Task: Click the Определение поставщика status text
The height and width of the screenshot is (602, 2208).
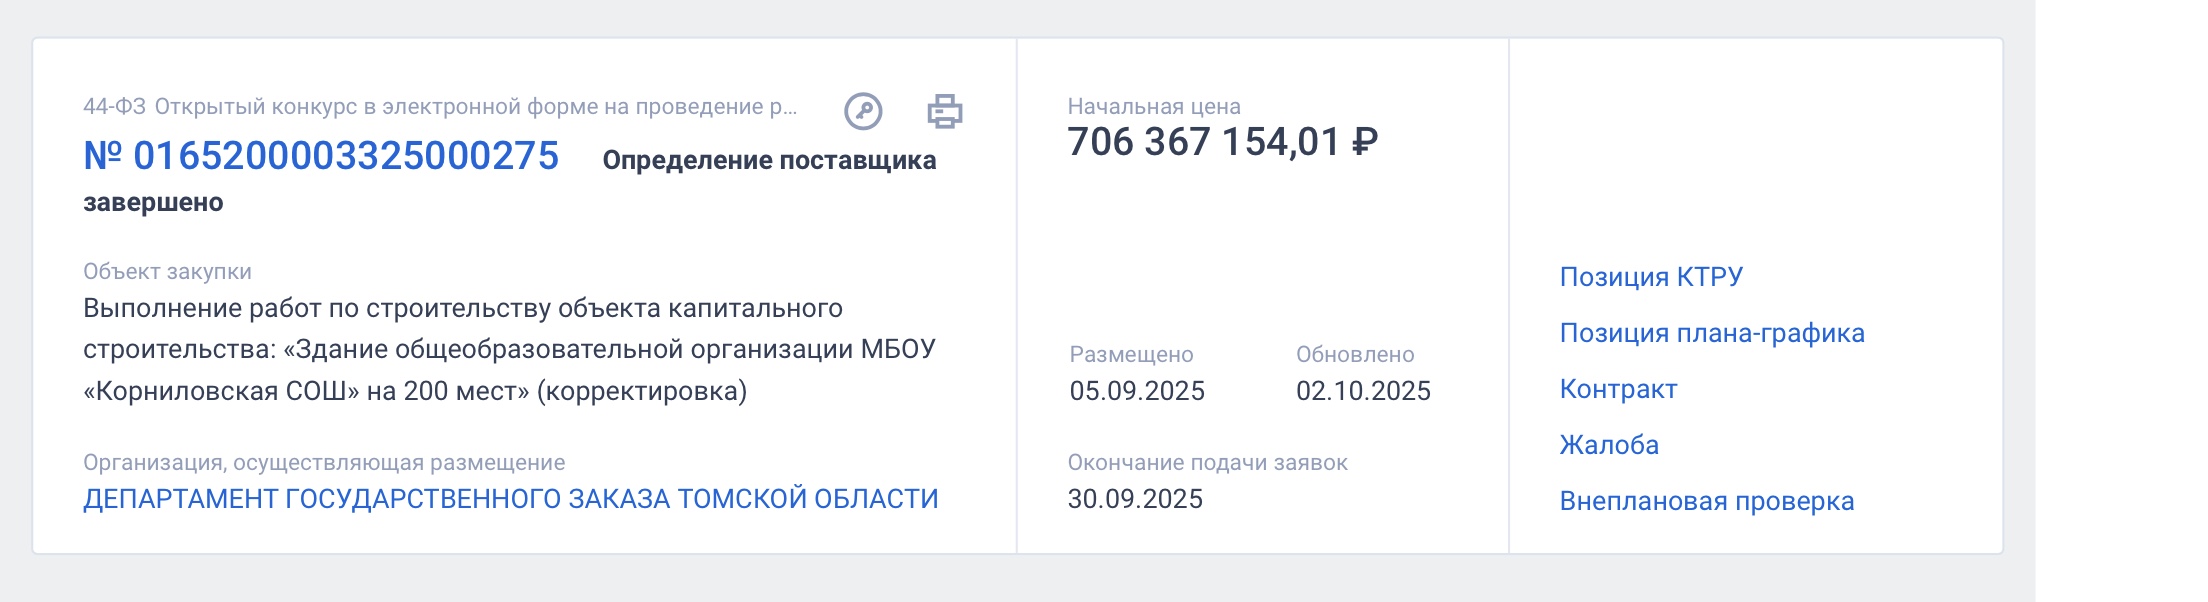Action: [769, 161]
